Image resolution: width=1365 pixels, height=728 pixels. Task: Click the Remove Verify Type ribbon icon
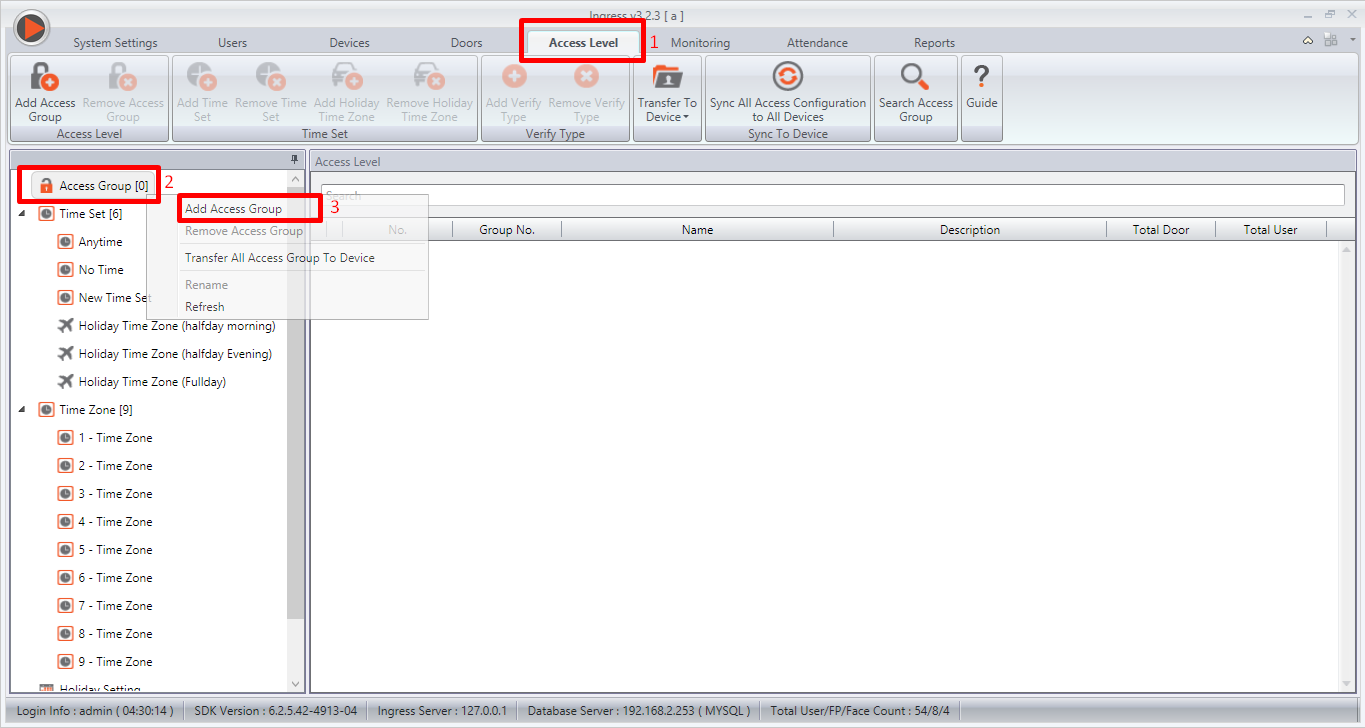pyautogui.click(x=586, y=77)
